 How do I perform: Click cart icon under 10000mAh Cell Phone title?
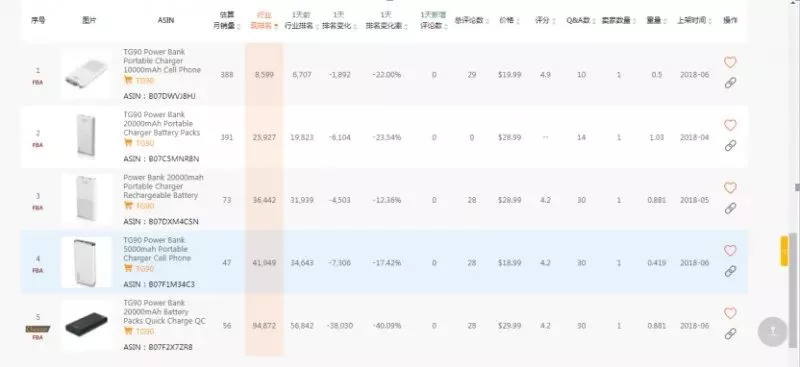click(x=128, y=80)
